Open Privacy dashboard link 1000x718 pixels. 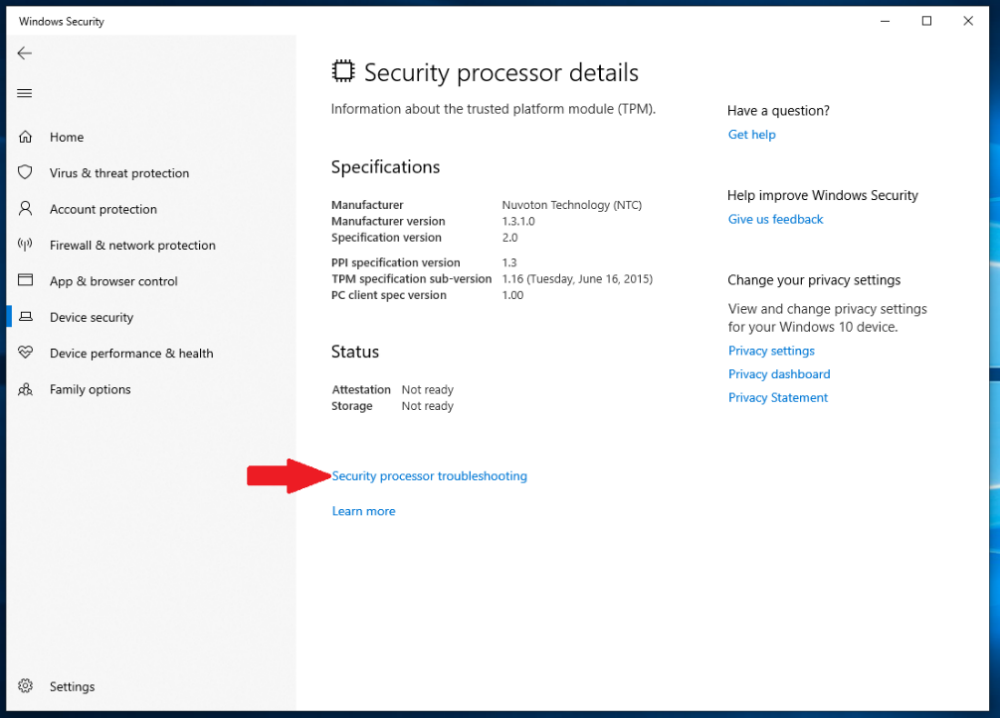click(779, 374)
